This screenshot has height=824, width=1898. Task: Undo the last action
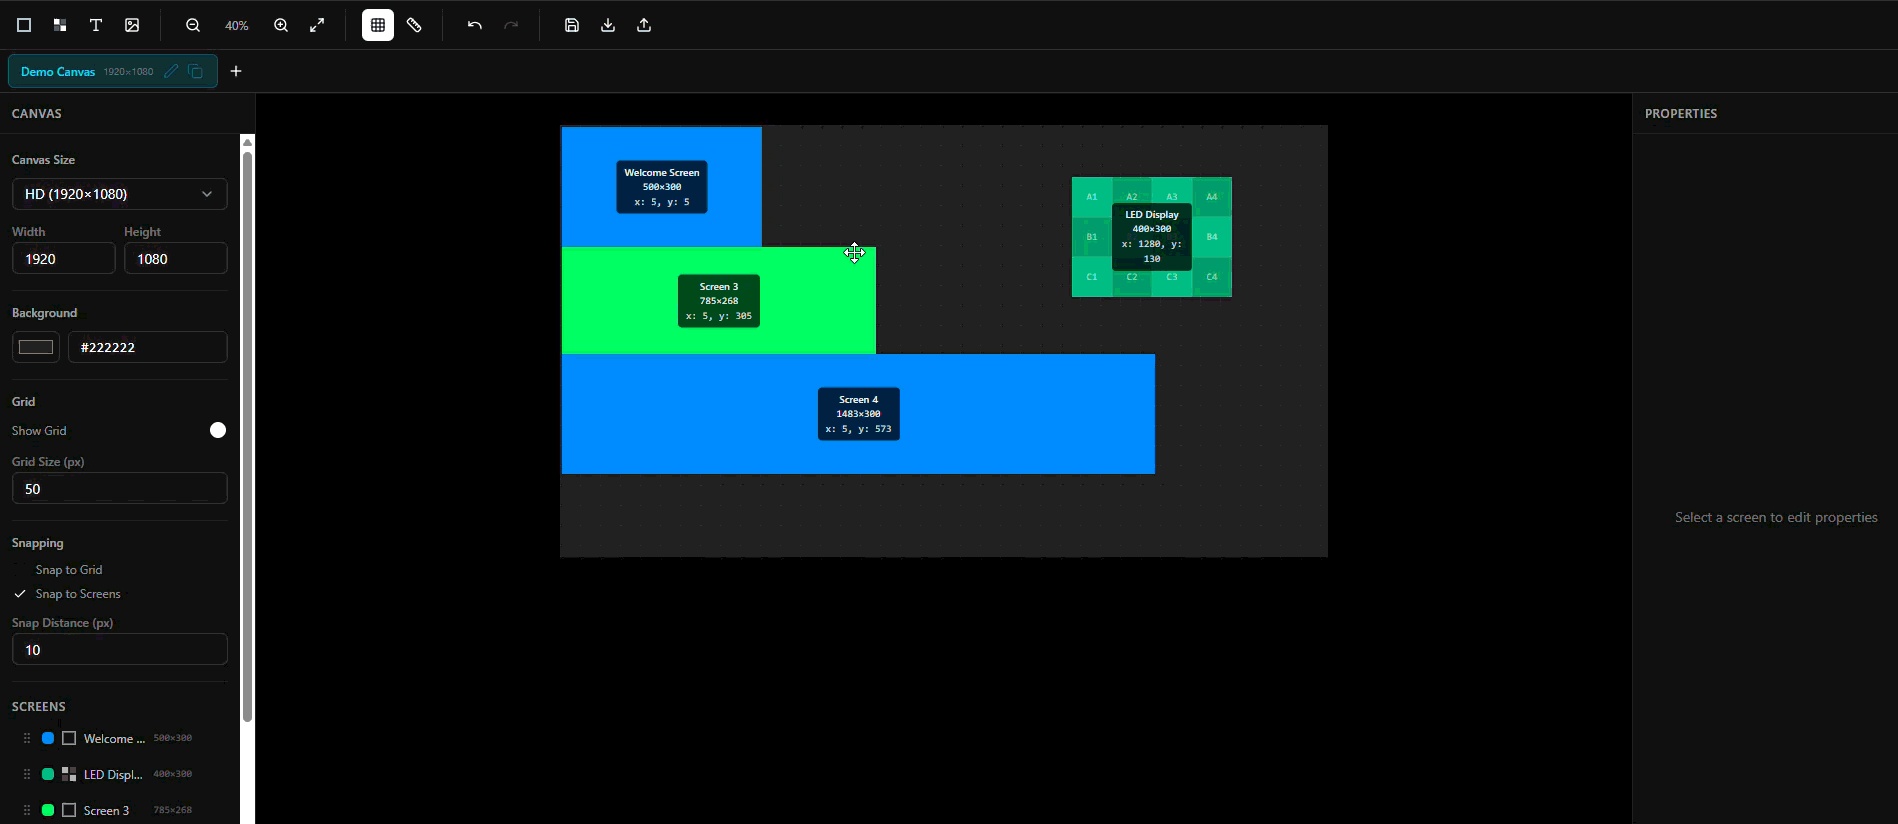[x=475, y=25]
